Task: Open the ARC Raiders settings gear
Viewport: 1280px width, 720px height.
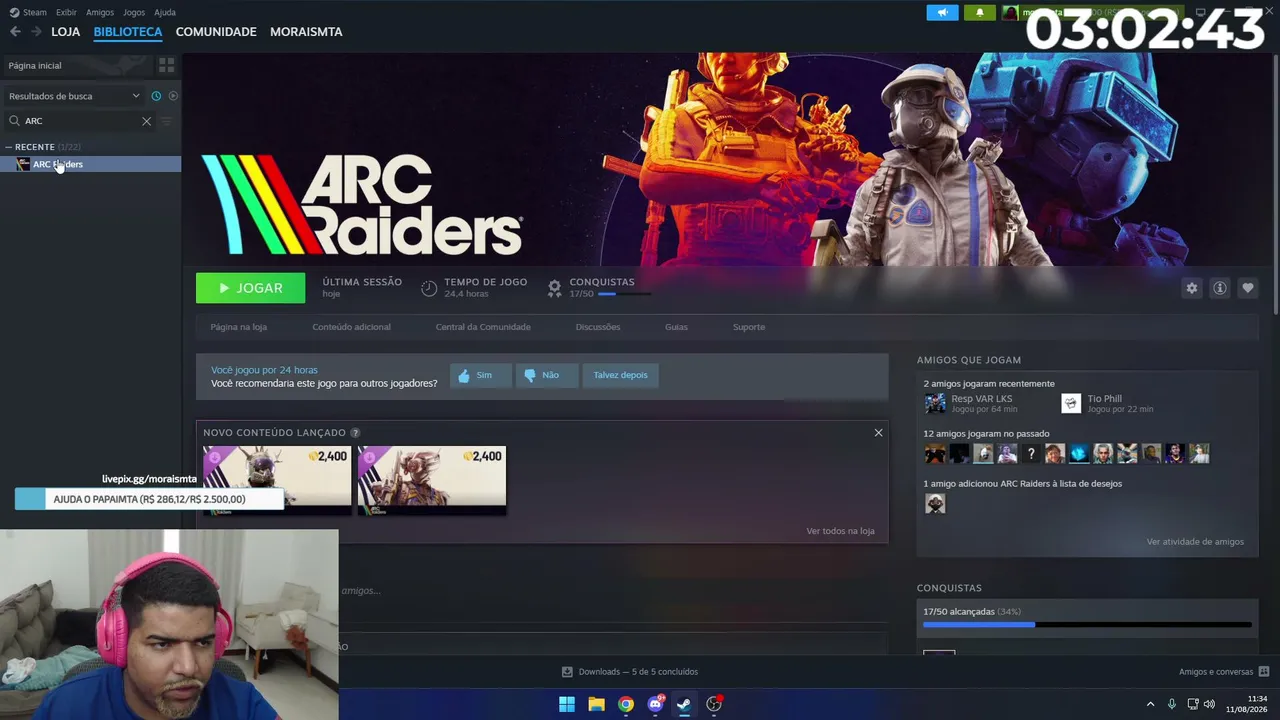Action: 1191,288
